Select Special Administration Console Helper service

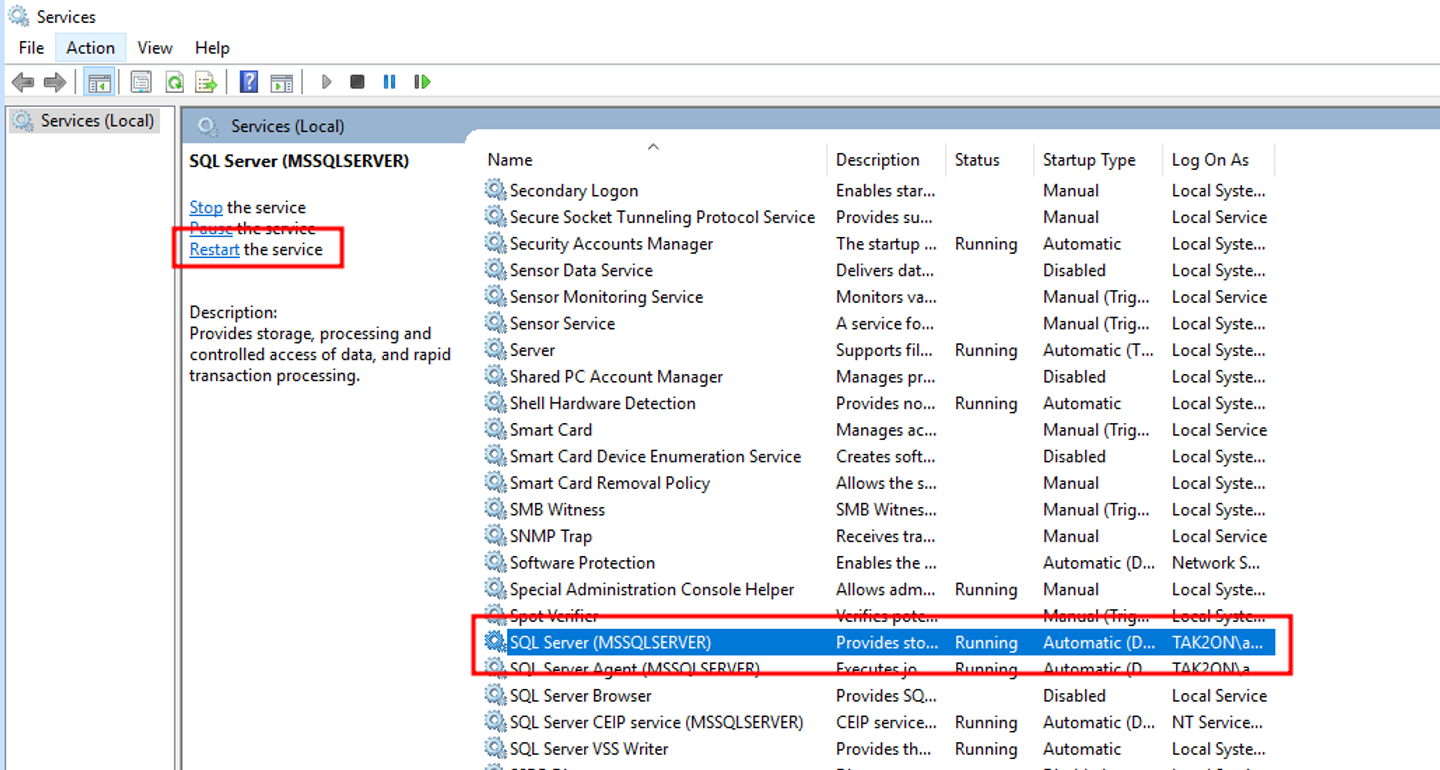pos(878,589)
